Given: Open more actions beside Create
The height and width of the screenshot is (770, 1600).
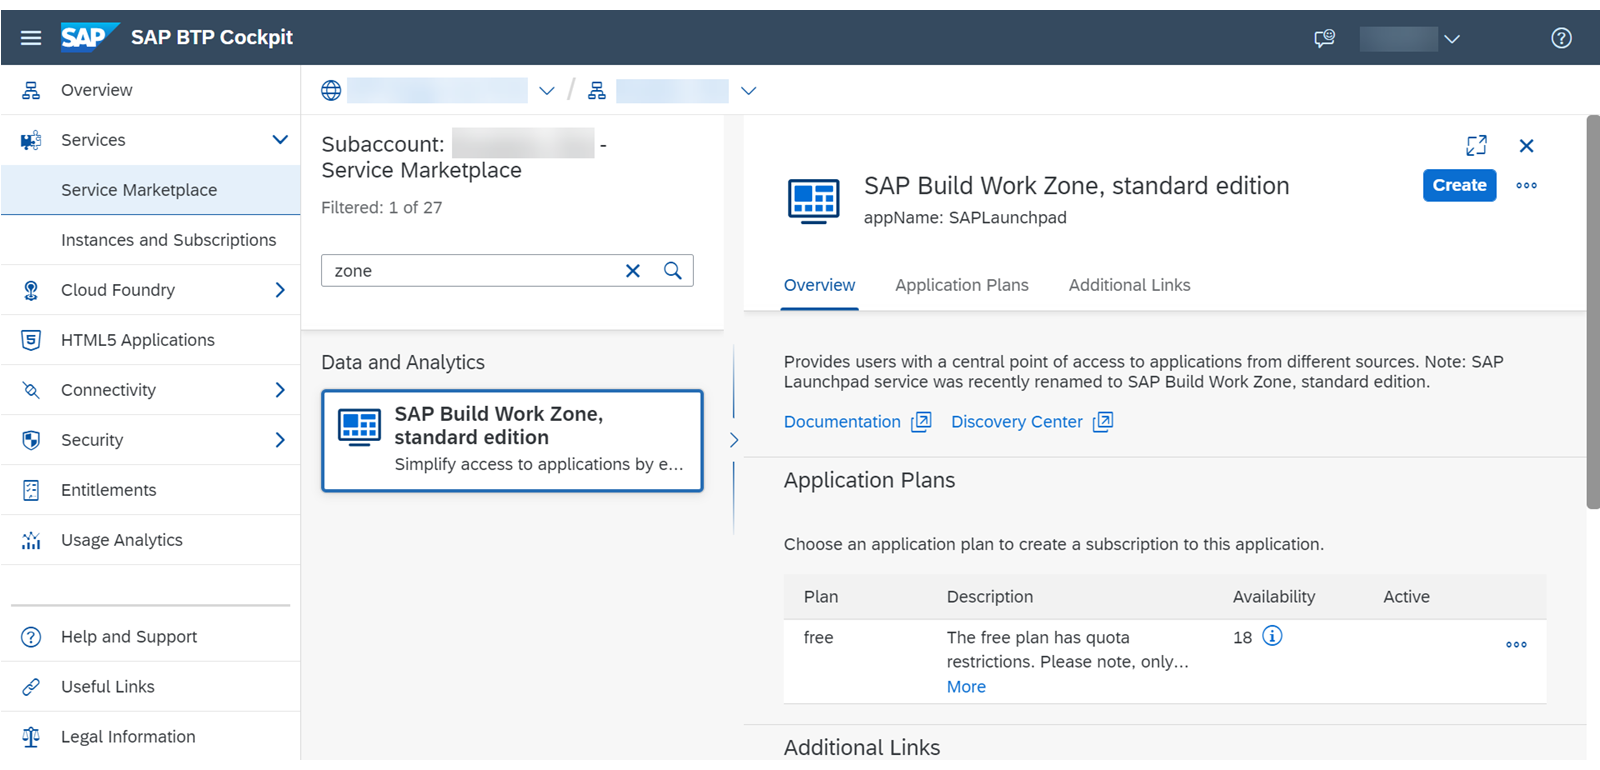Looking at the screenshot, I should [x=1526, y=185].
